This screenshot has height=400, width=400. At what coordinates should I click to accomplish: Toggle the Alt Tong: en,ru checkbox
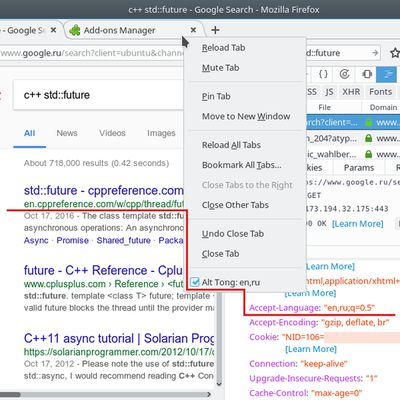point(195,282)
